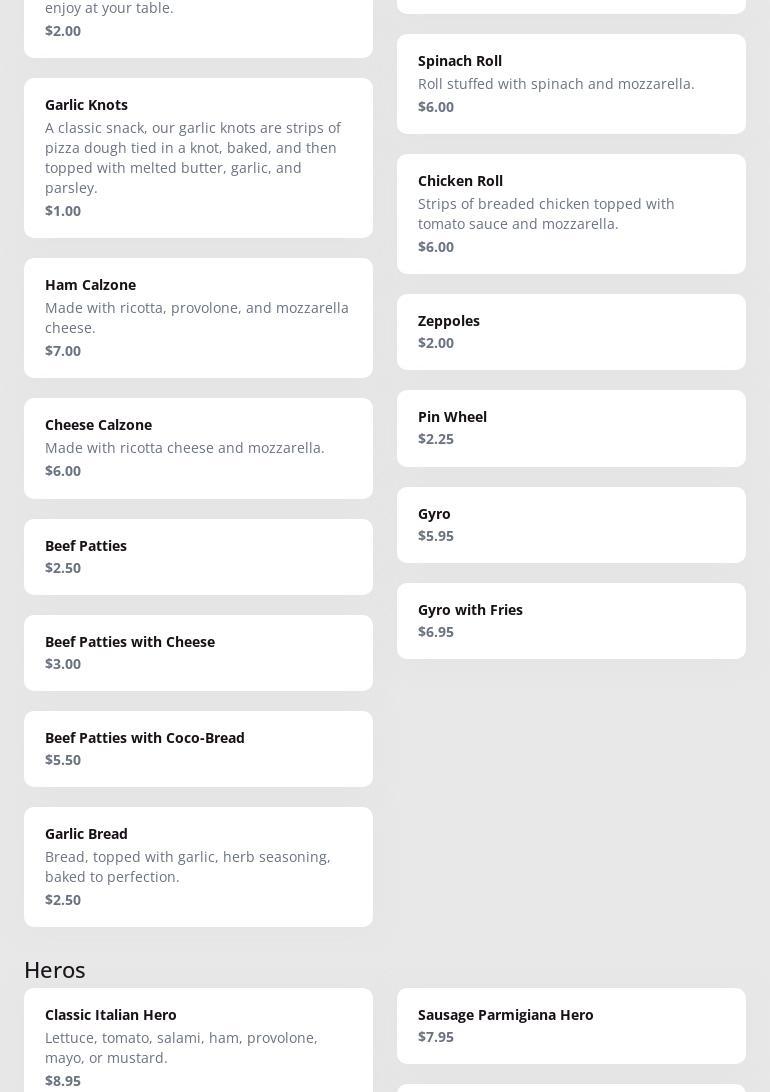Screen dimensions: 770x1092
Task: Open the Sausage Parmigiana Hero item
Action: (571, 1025)
